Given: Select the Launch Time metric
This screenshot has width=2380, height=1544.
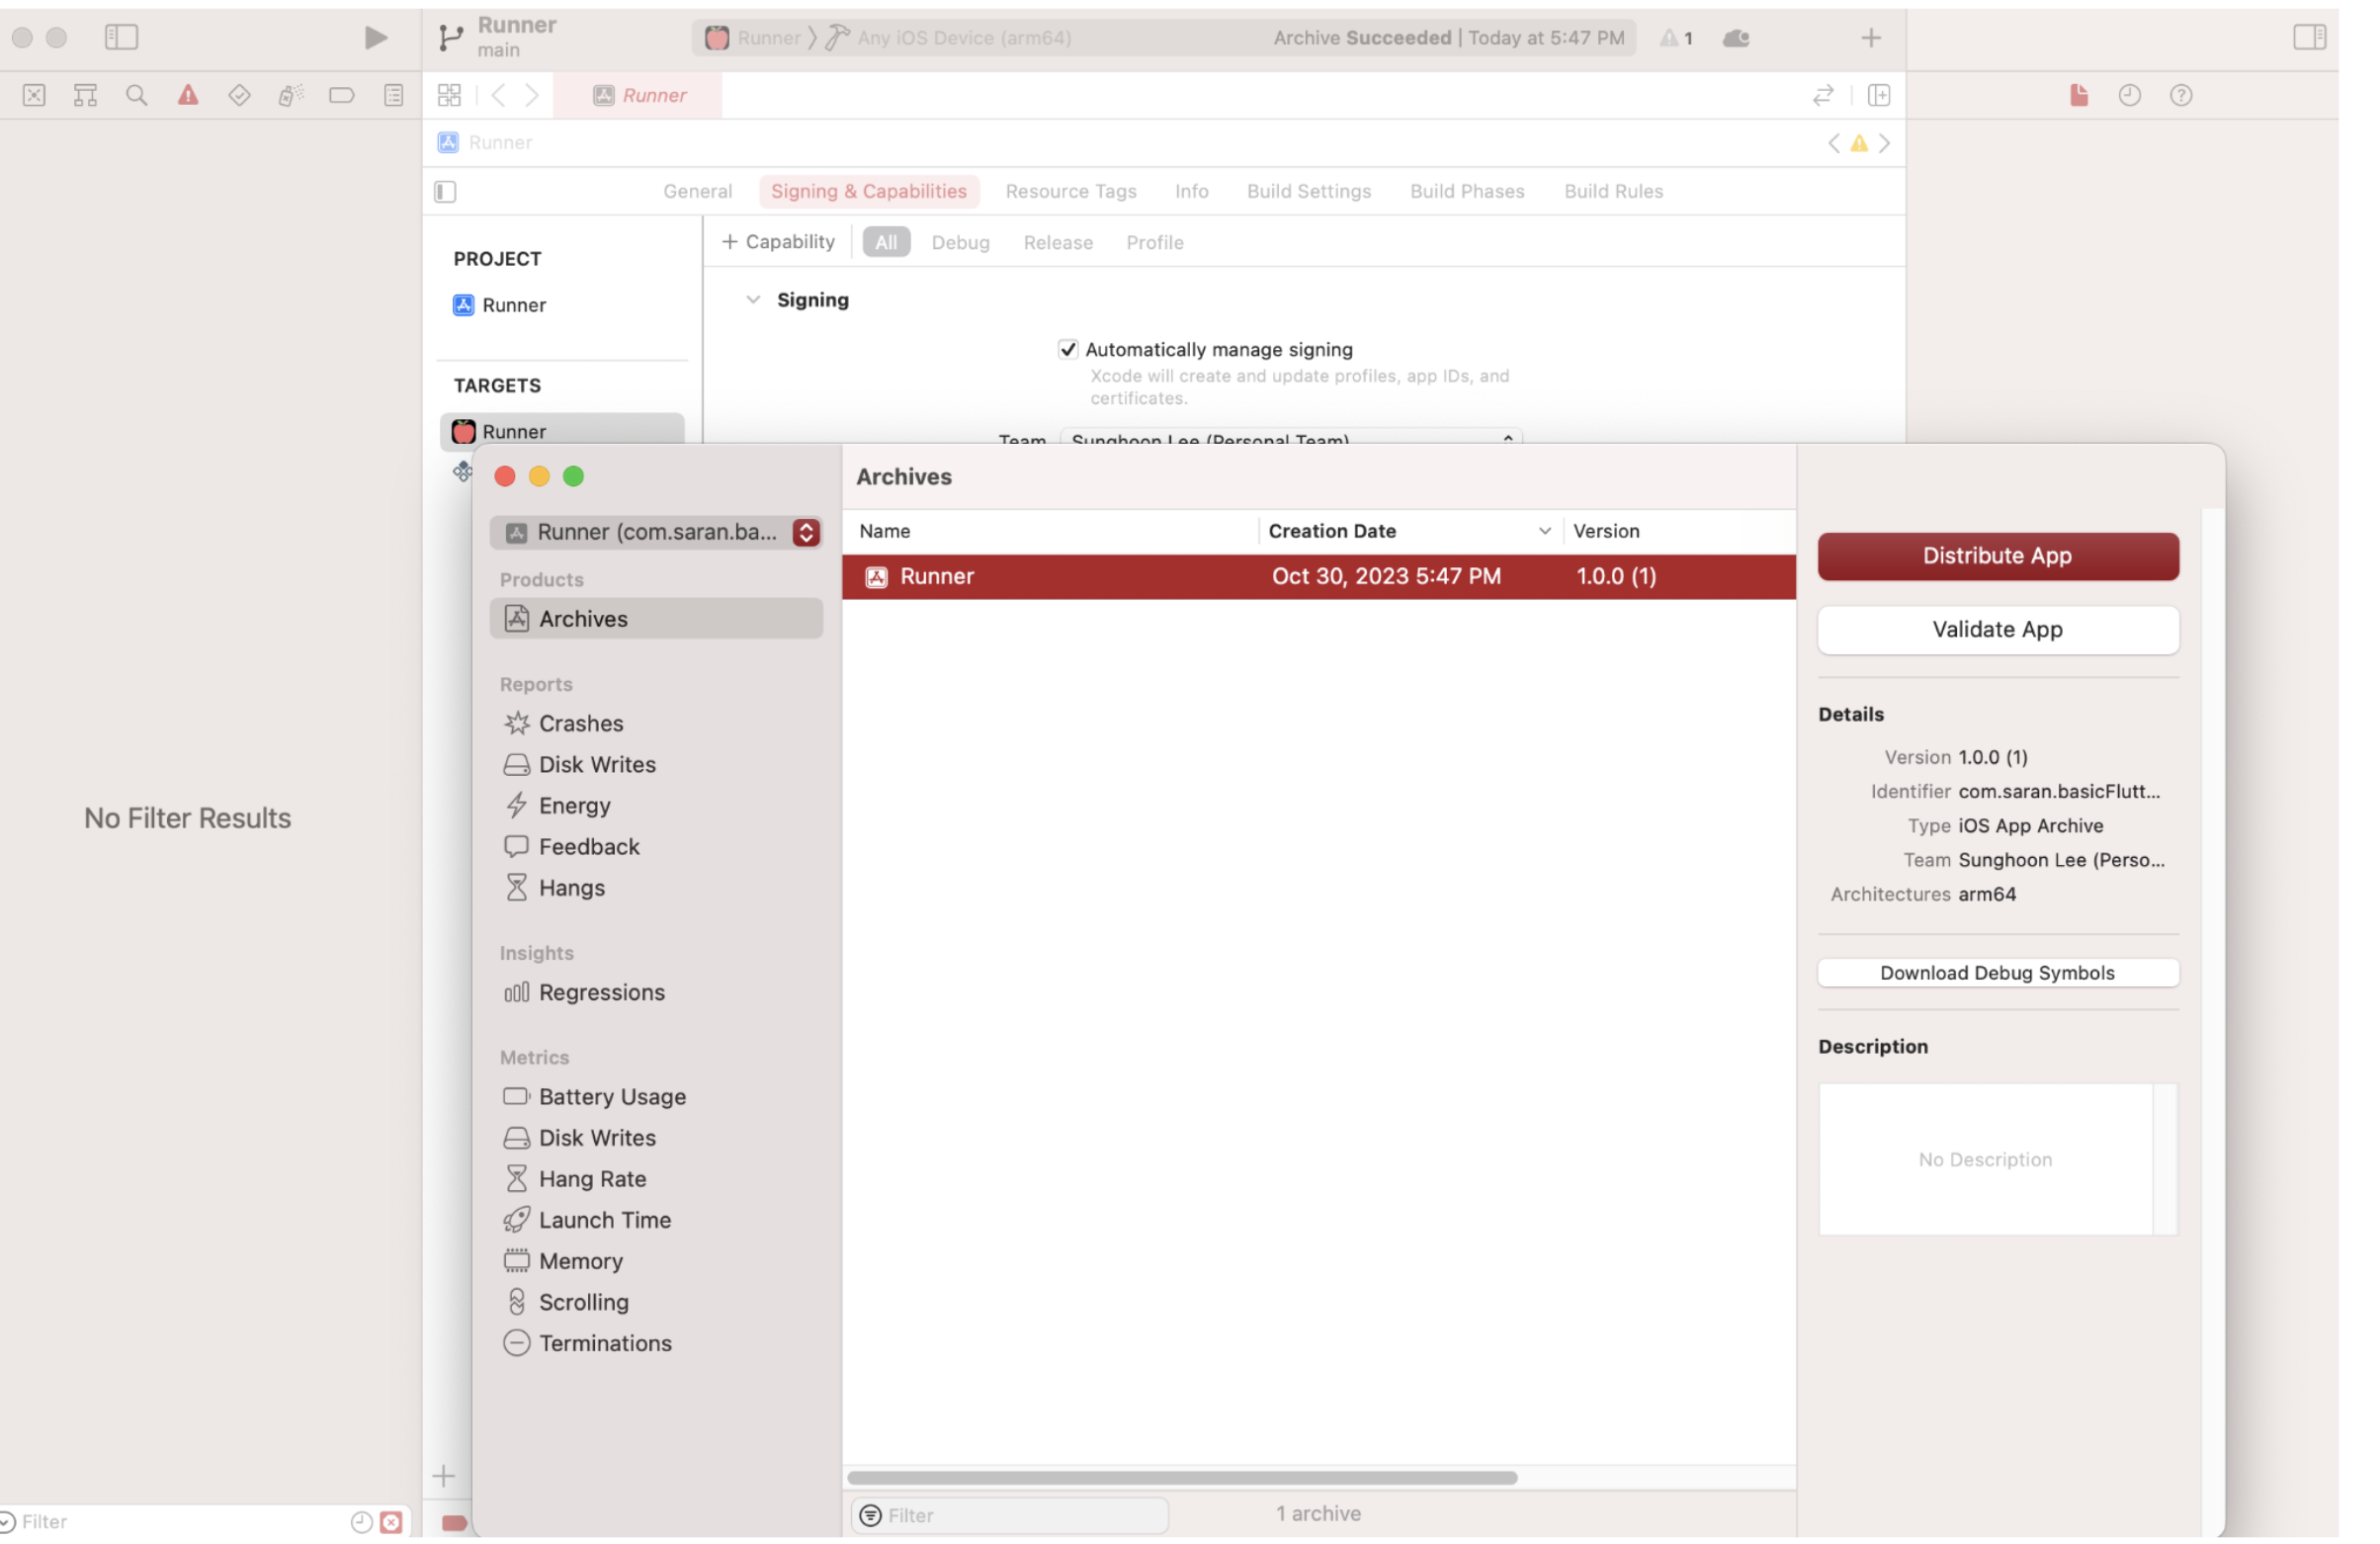Looking at the screenshot, I should [x=604, y=1221].
